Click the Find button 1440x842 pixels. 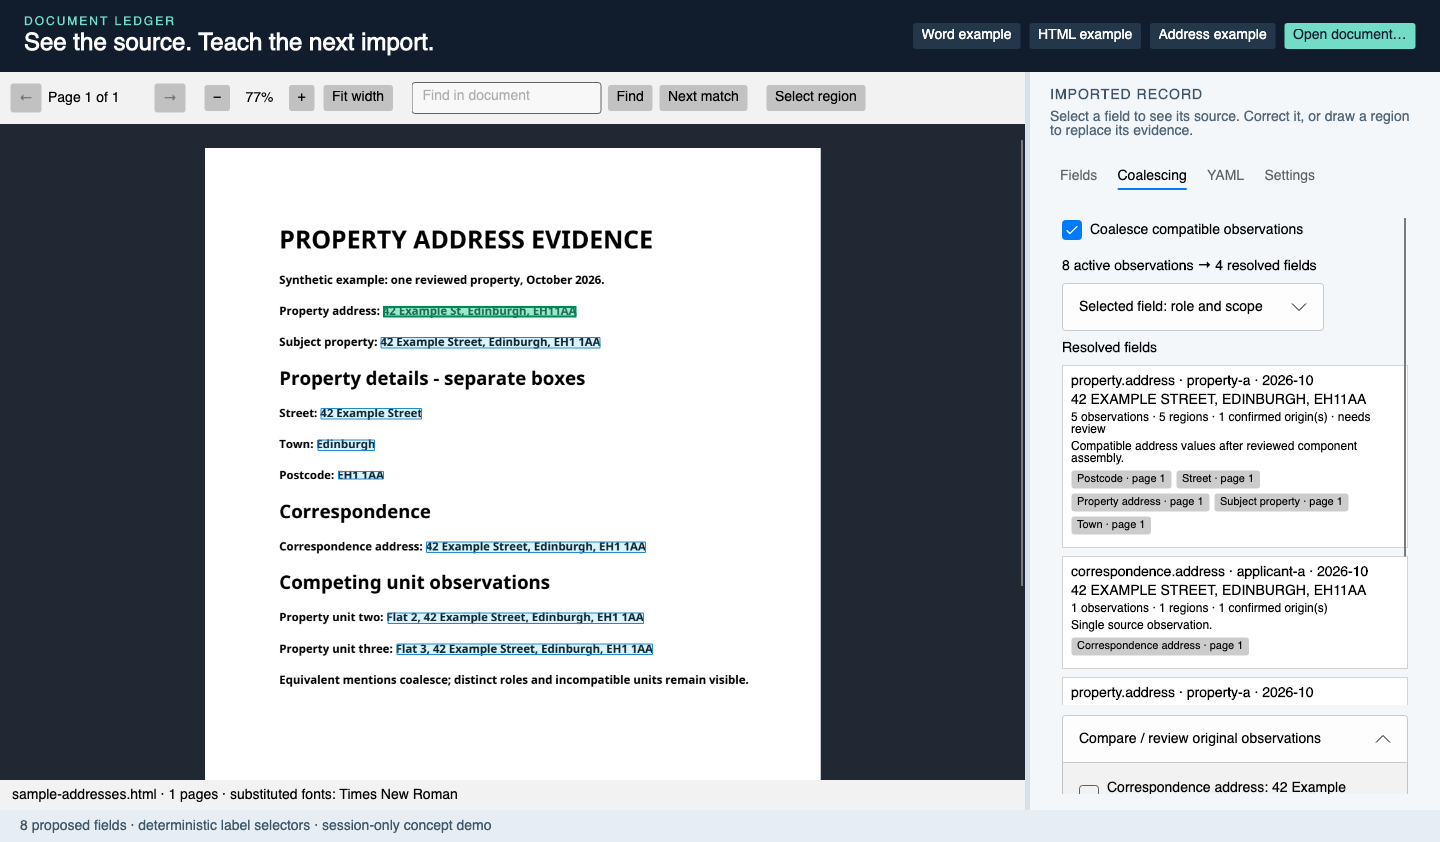coord(630,97)
